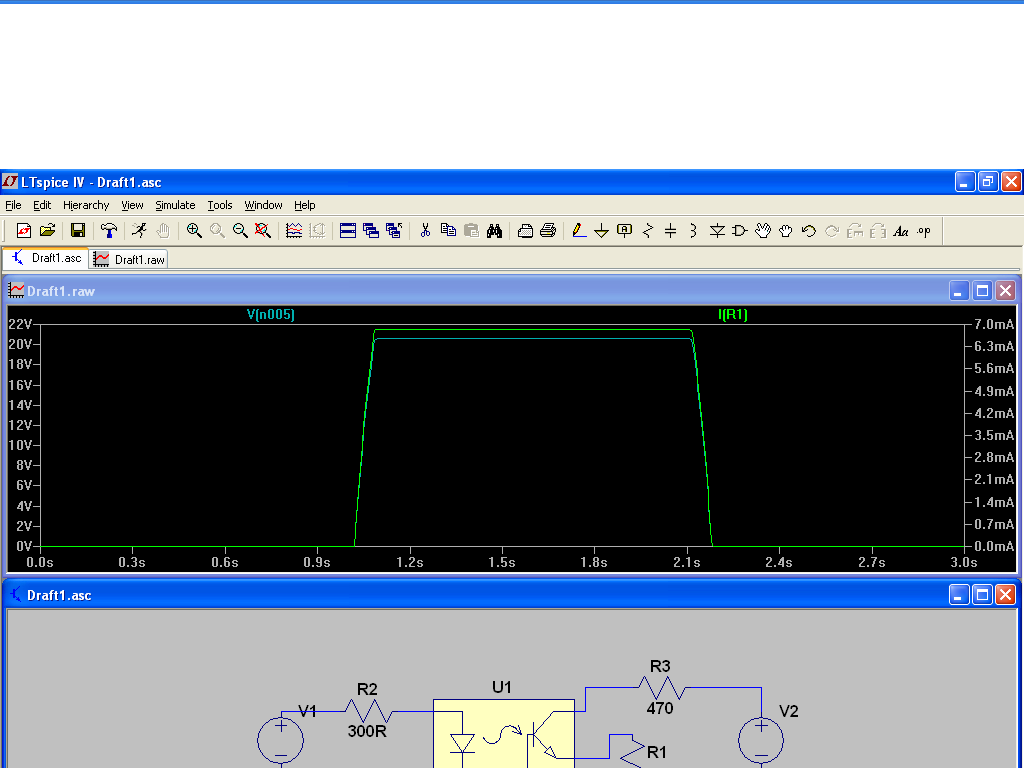Place a Ground symbol
Screen dimensions: 1024x768
tap(601, 231)
